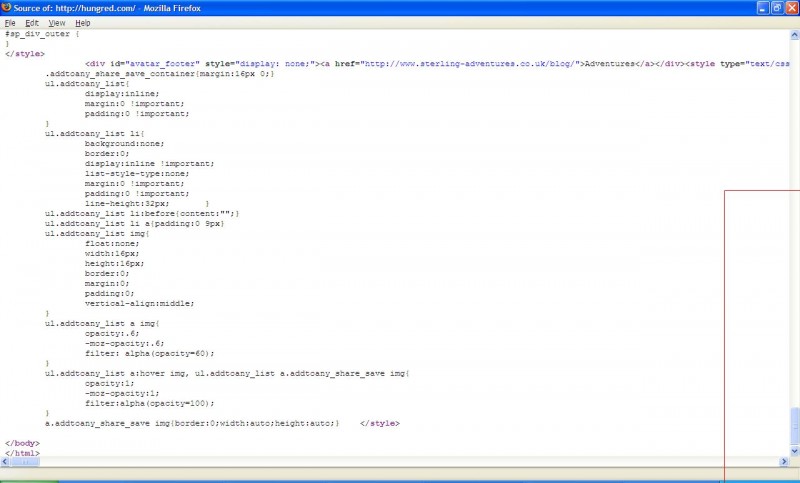This screenshot has width=800, height=483.
Task: Click the horizontal scrollbar left arrow
Action: 5,462
